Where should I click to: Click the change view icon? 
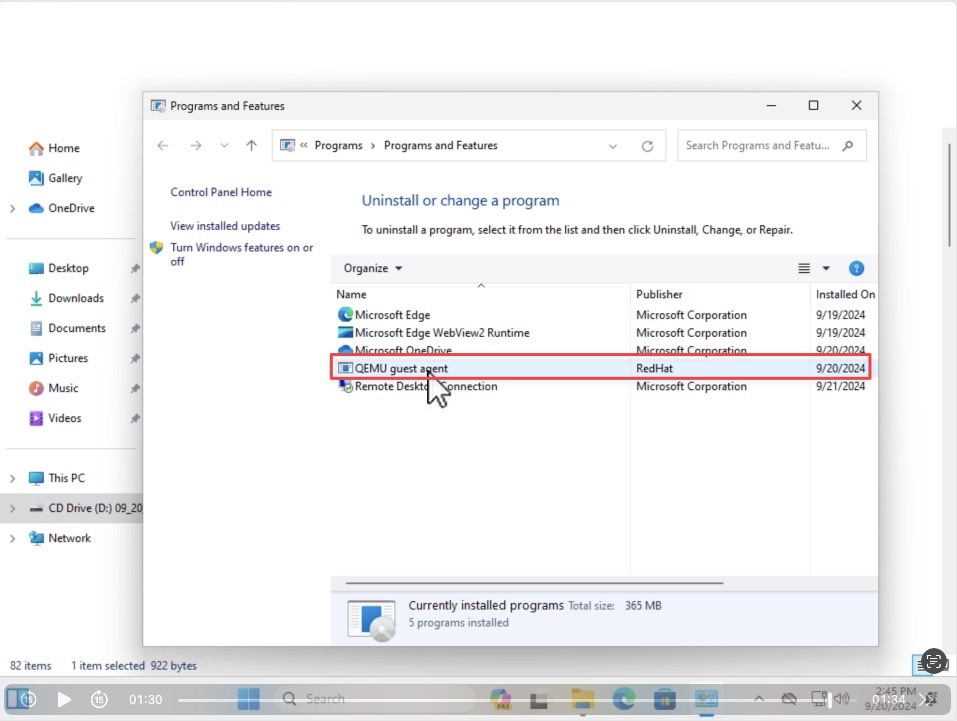804,268
